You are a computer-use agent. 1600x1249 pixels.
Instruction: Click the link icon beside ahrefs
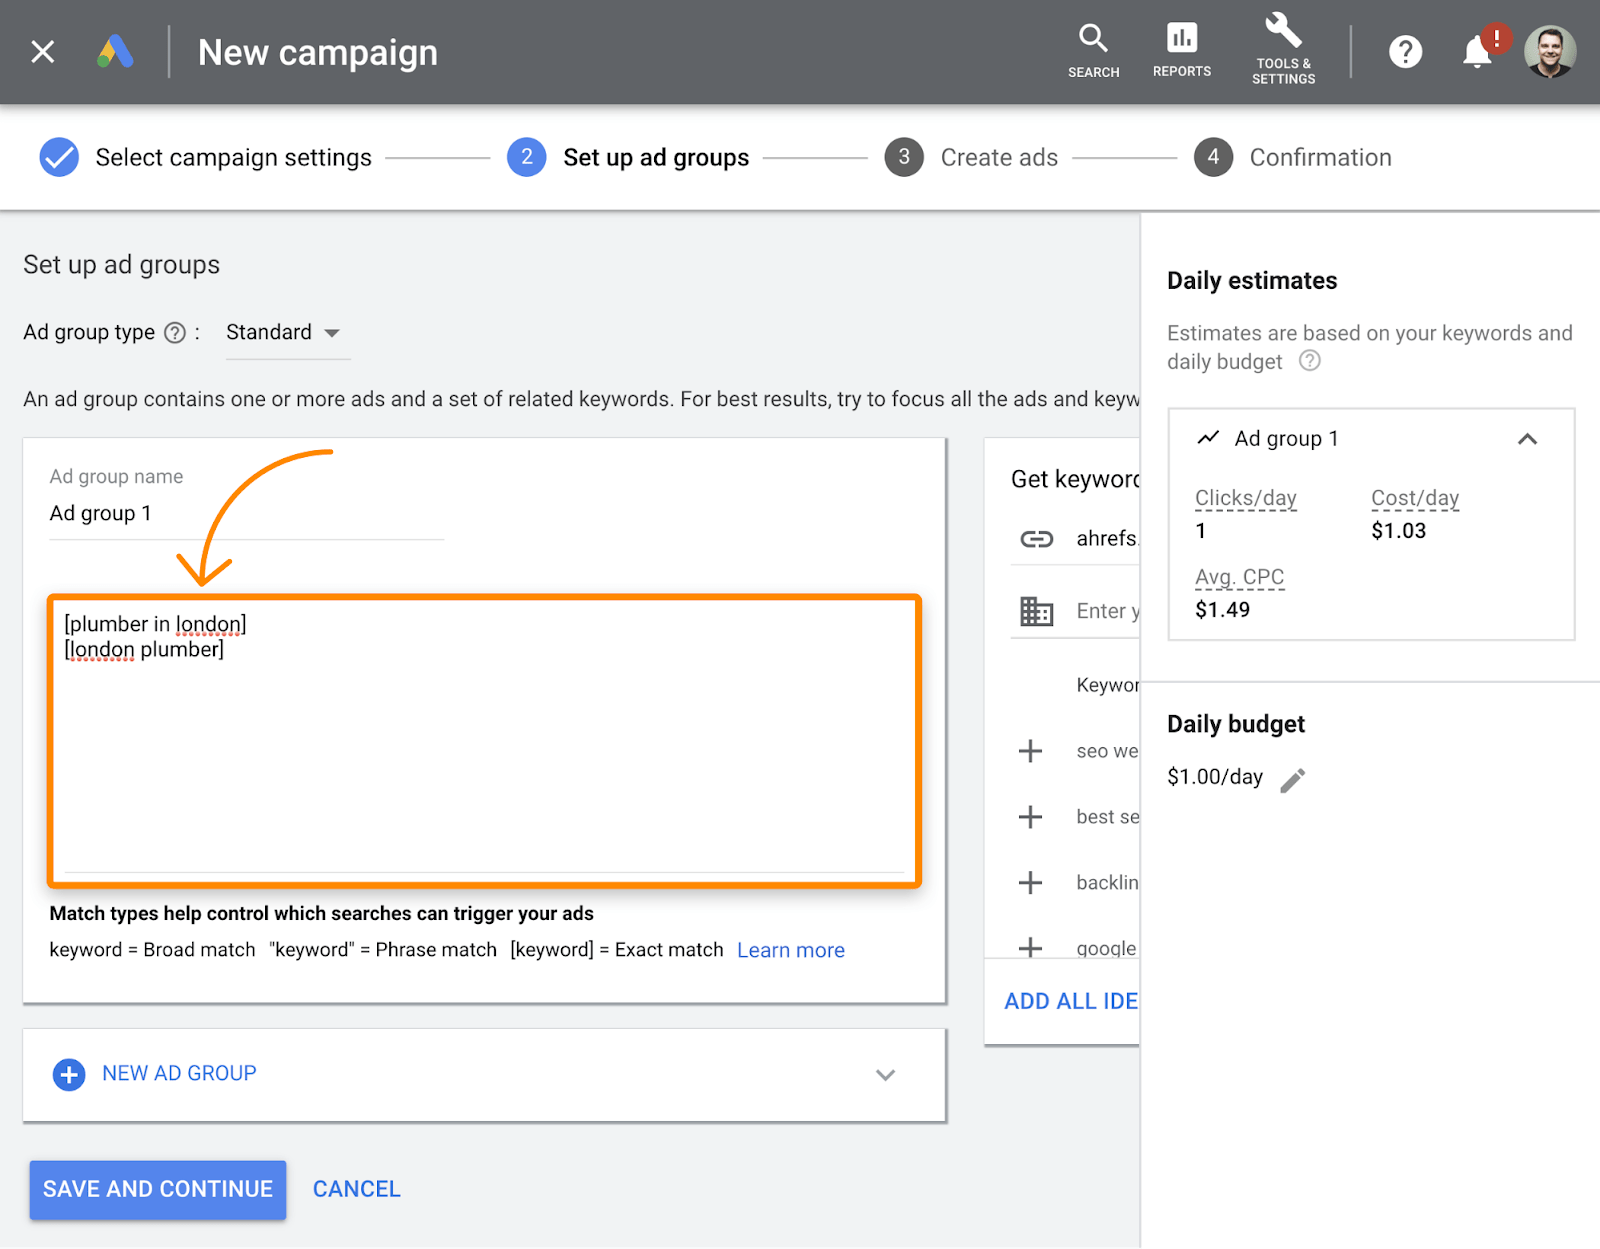pyautogui.click(x=1035, y=539)
